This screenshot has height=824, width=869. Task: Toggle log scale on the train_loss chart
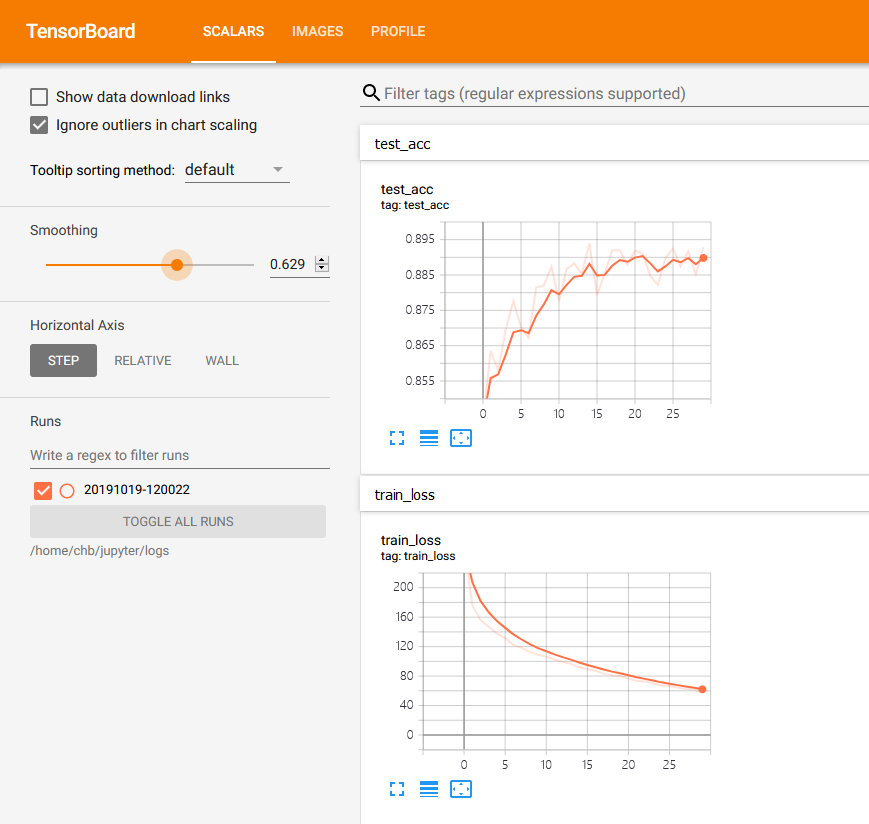428,789
